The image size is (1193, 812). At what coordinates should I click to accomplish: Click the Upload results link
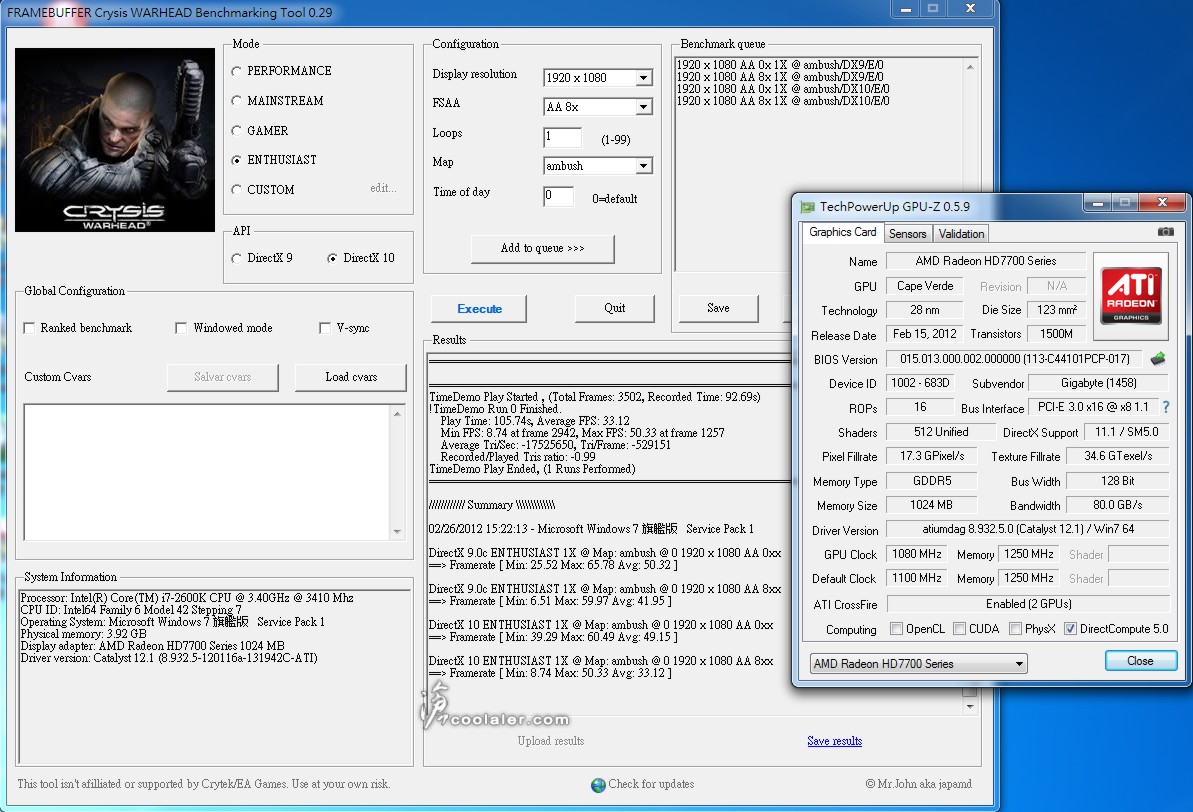[x=551, y=741]
